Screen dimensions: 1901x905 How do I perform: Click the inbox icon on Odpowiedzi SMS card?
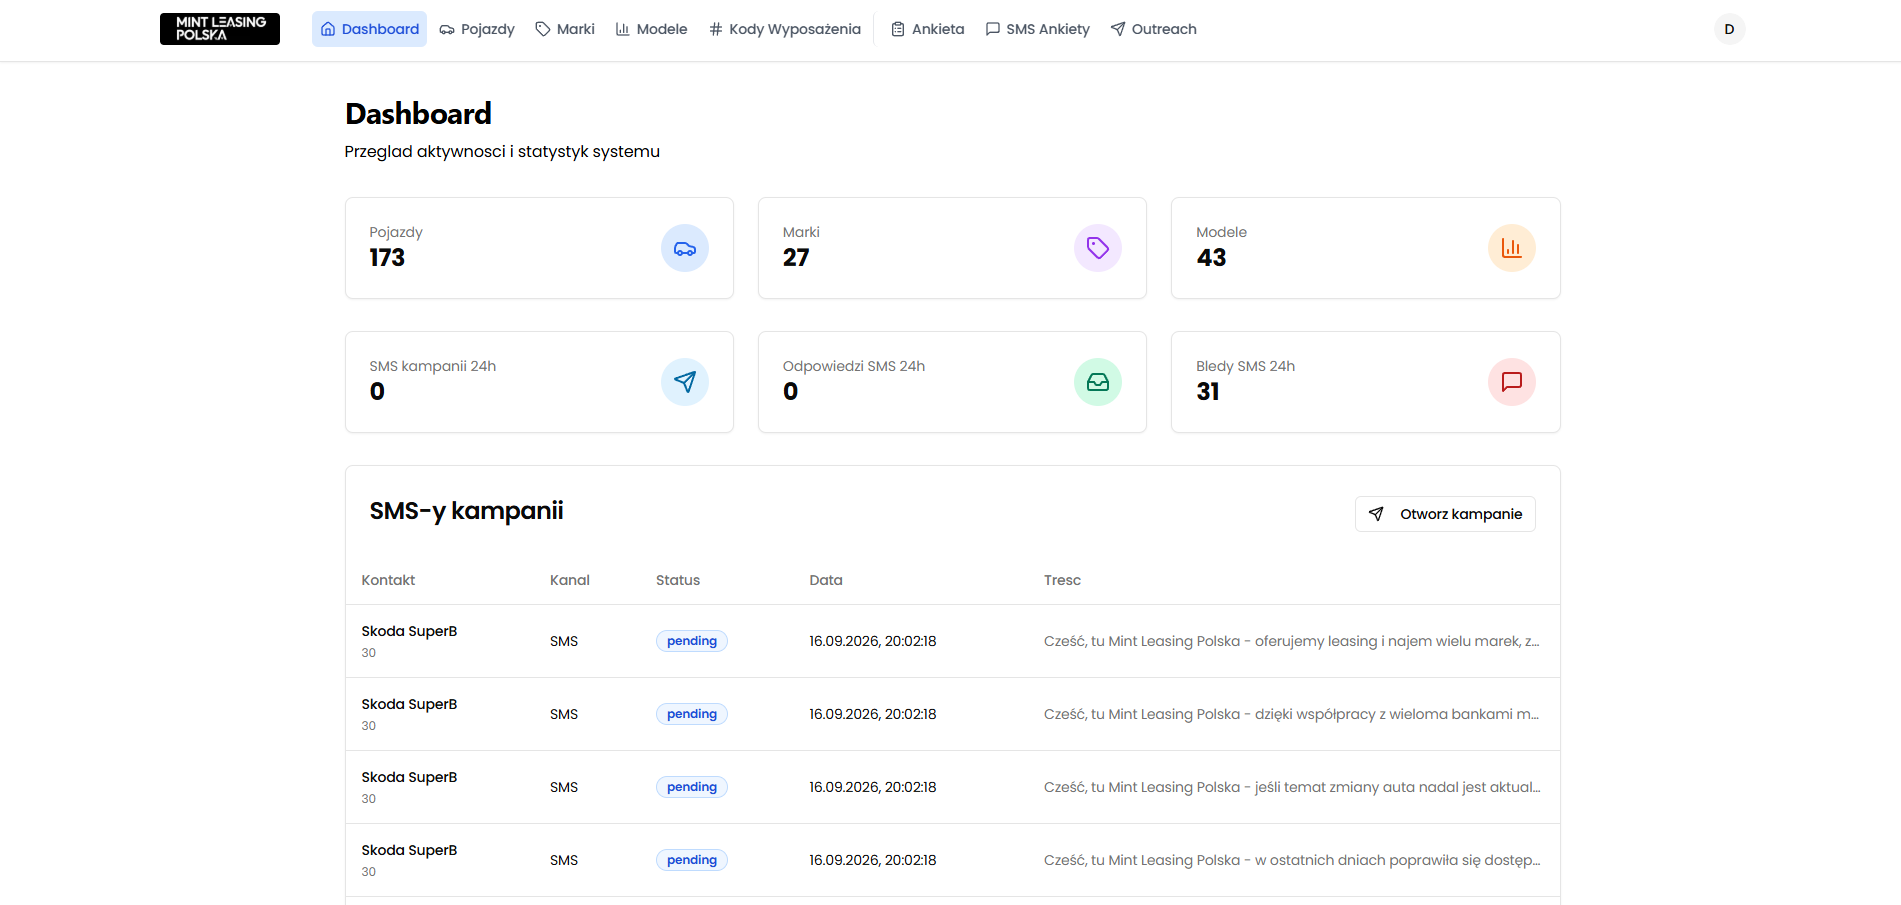1098,382
